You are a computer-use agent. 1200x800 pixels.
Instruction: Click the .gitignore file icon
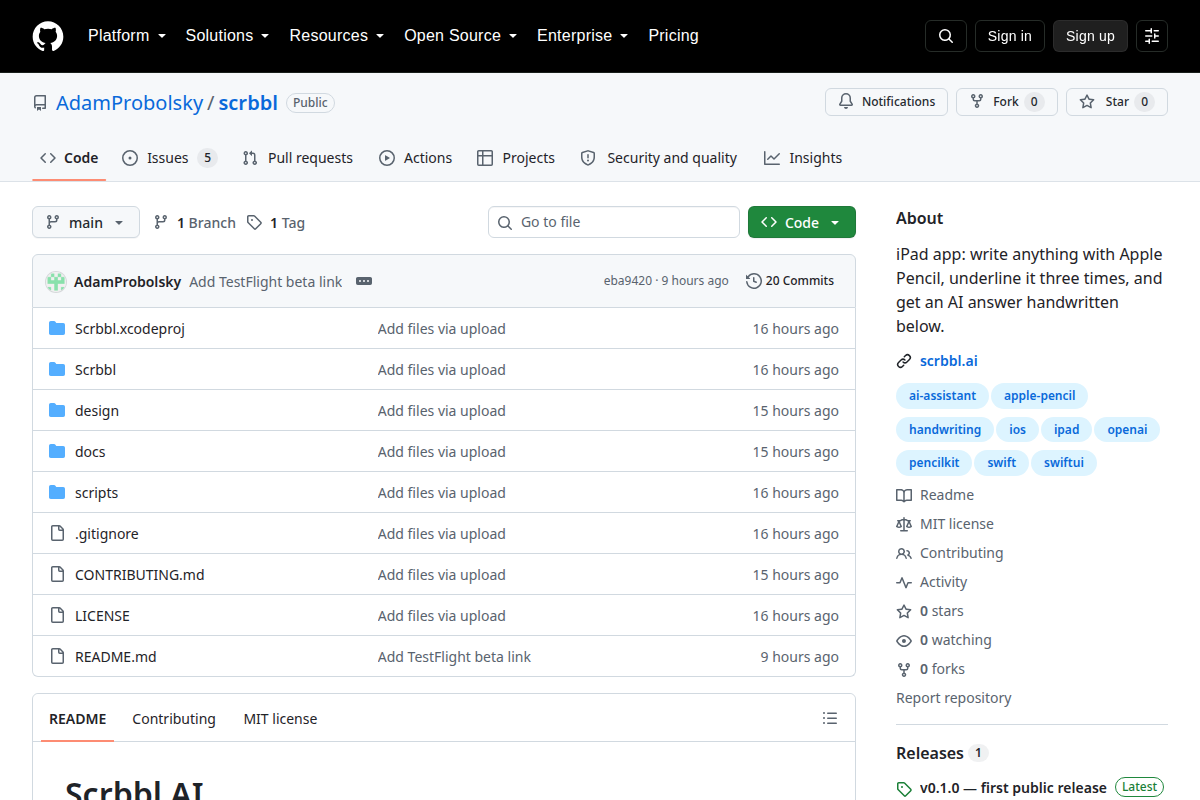(57, 534)
